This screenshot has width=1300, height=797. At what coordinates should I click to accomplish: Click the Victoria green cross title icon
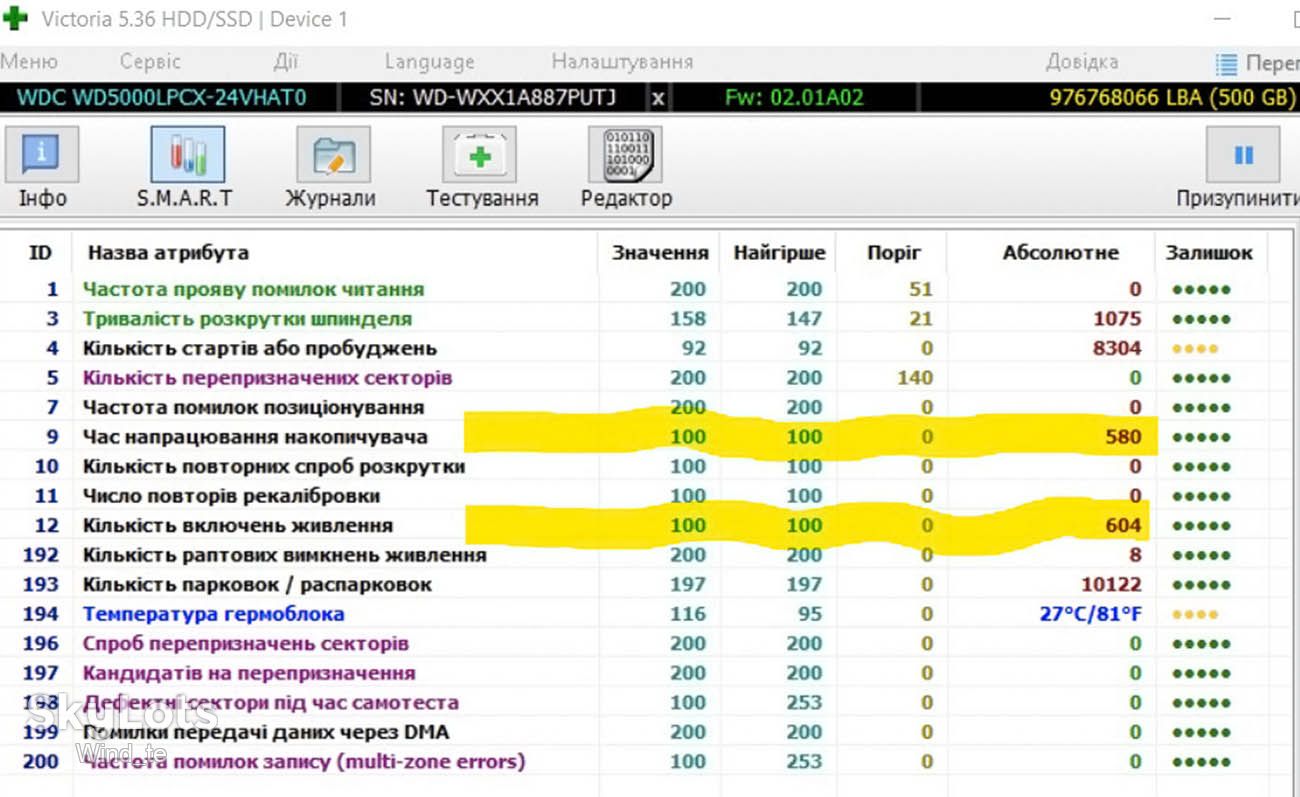(x=16, y=18)
